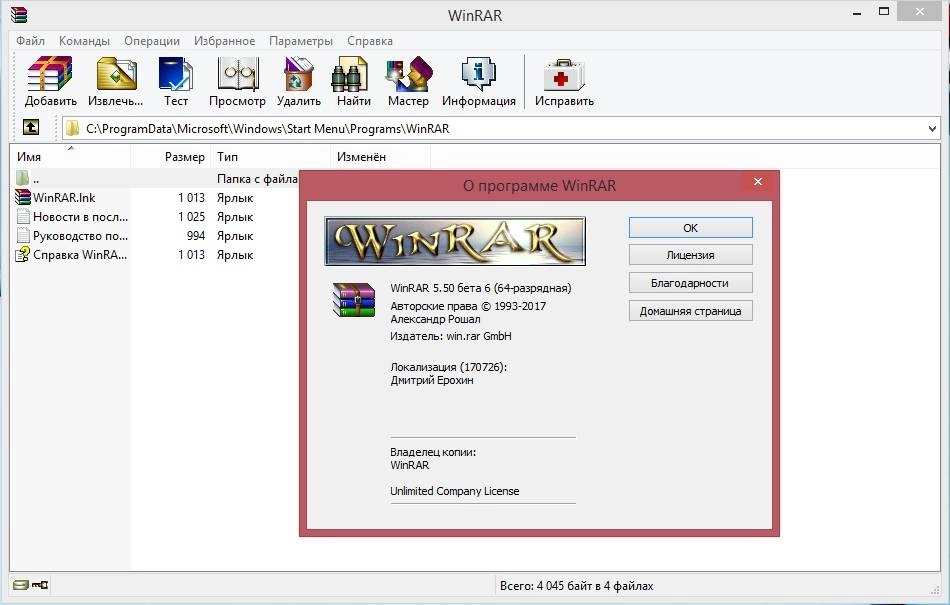Screen dimensions: 950x605
Task: Click the disk icon in status bar
Action: point(21,585)
